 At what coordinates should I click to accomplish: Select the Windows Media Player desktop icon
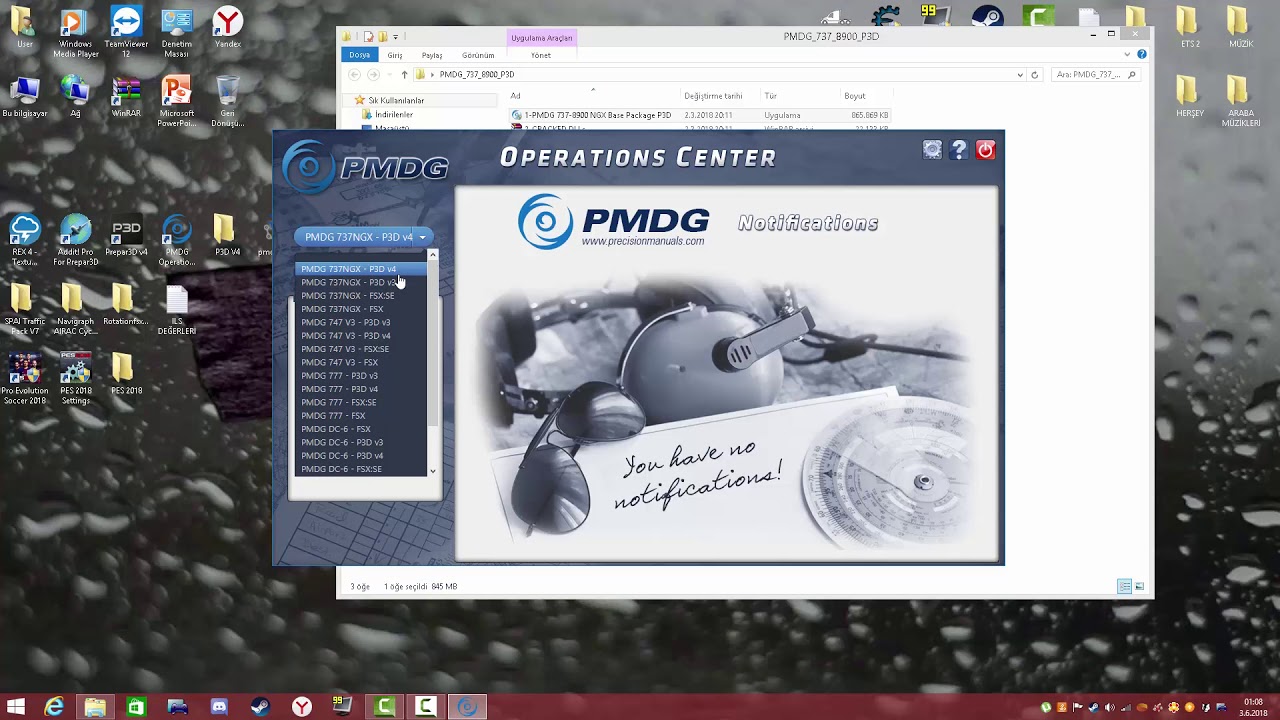tap(75, 32)
